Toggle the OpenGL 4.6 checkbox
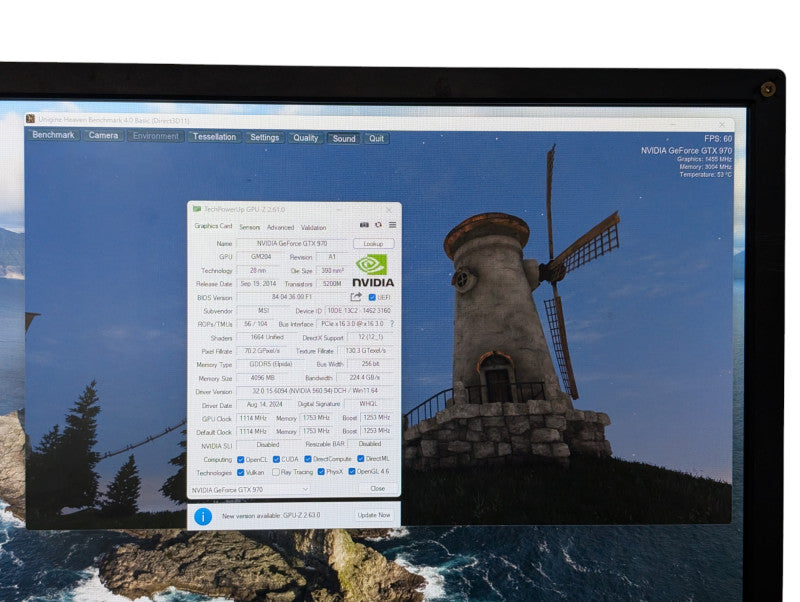 click(352, 471)
